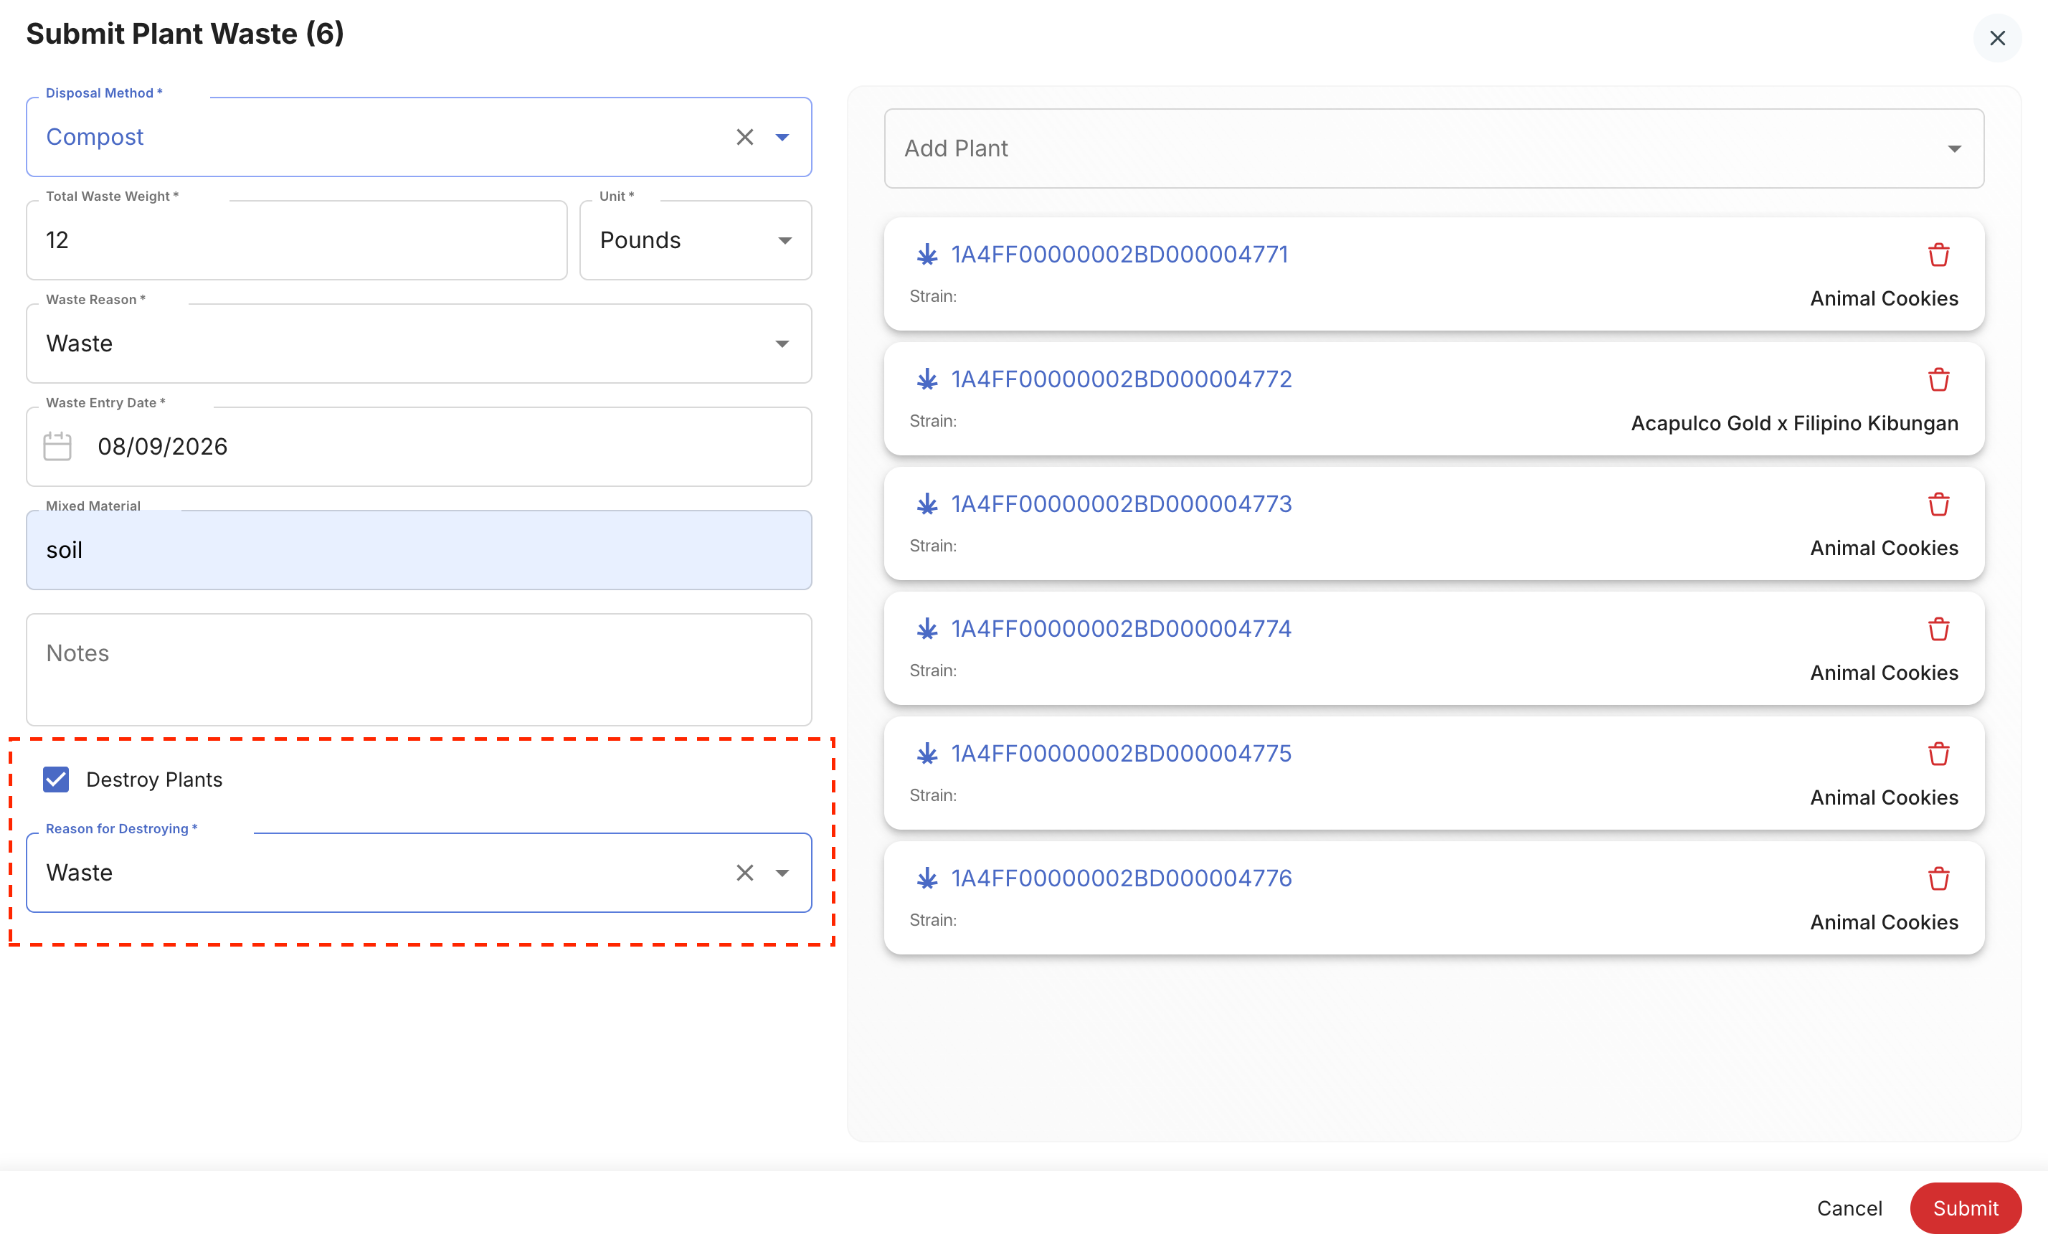
Task: Clear the Reason for Destroying value
Action: tap(745, 873)
